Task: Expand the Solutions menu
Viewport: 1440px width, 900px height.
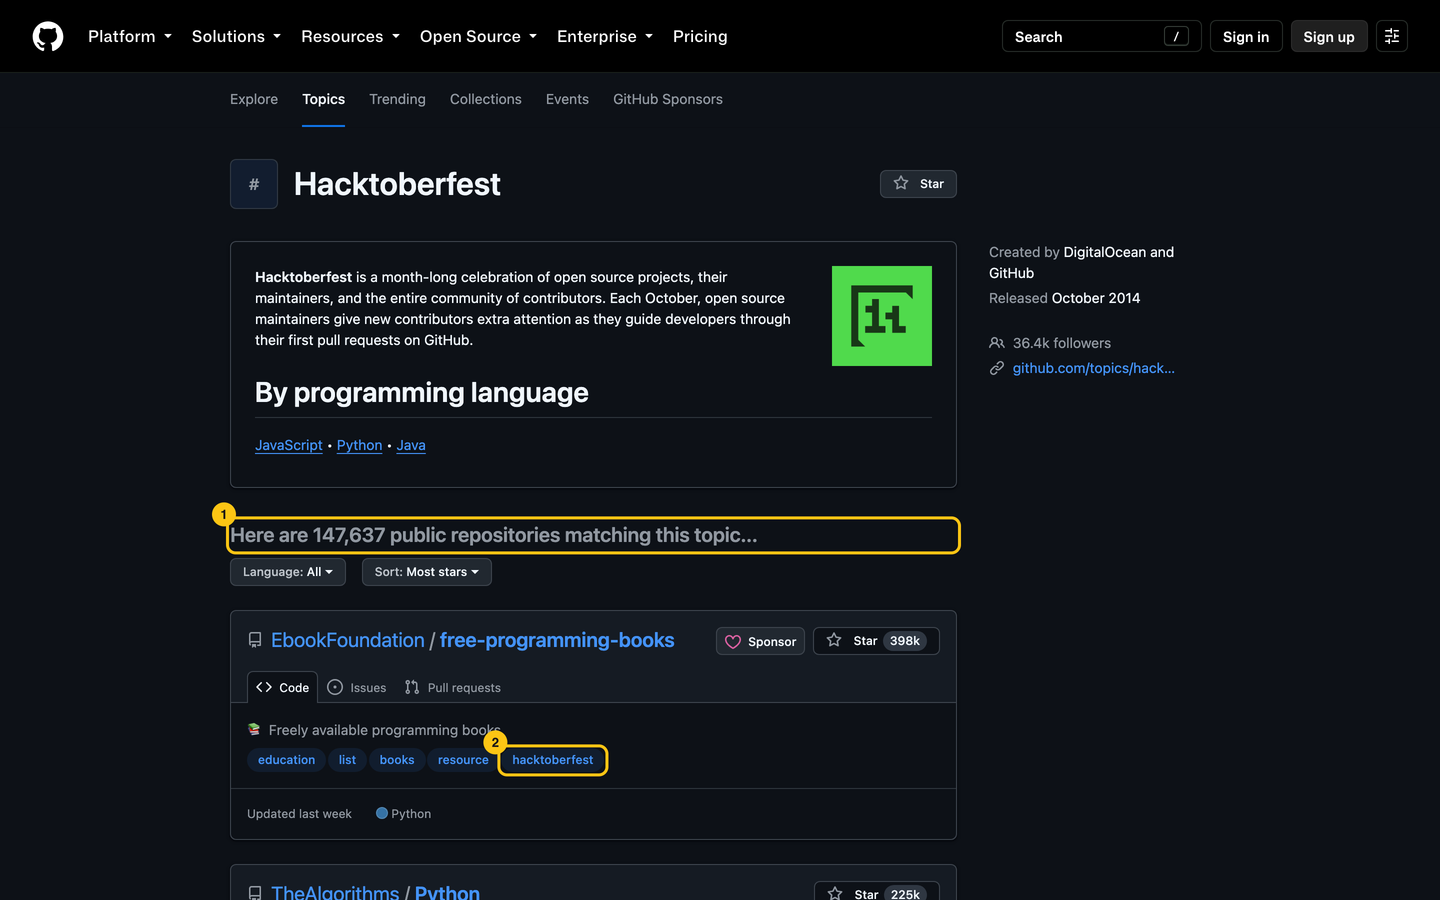Action: pyautogui.click(x=236, y=36)
